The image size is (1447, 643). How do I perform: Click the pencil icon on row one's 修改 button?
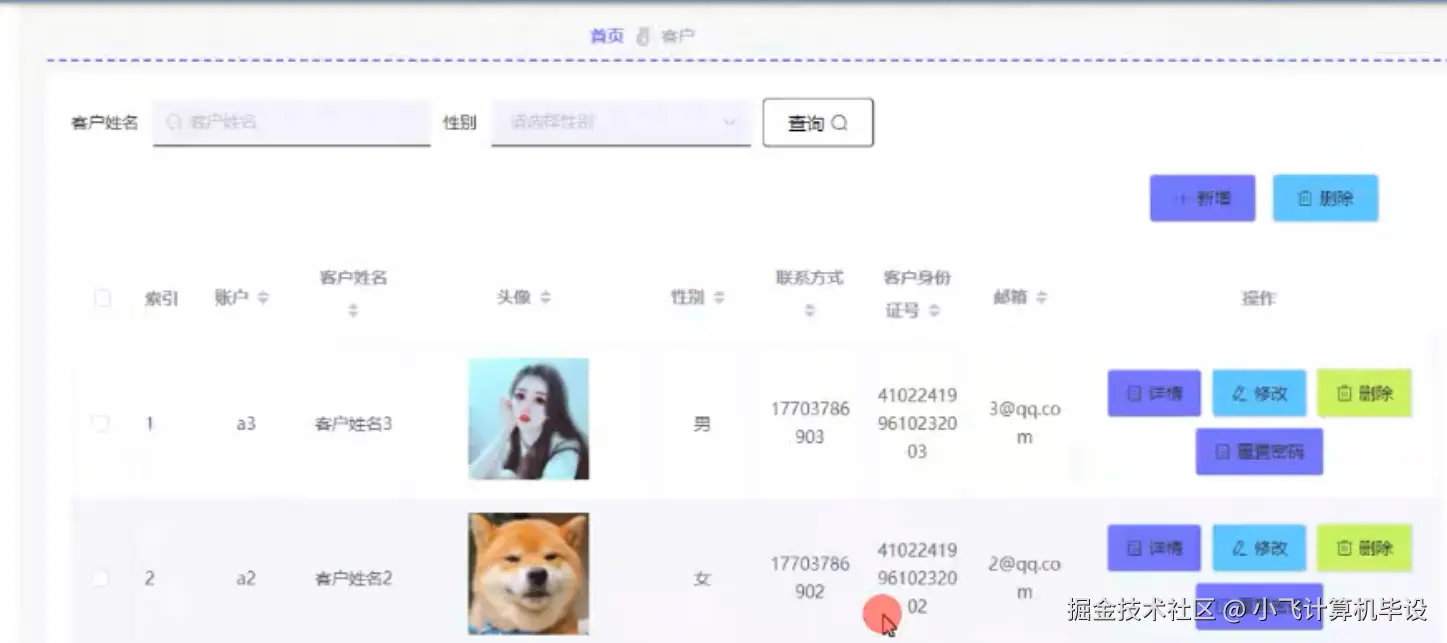1238,393
